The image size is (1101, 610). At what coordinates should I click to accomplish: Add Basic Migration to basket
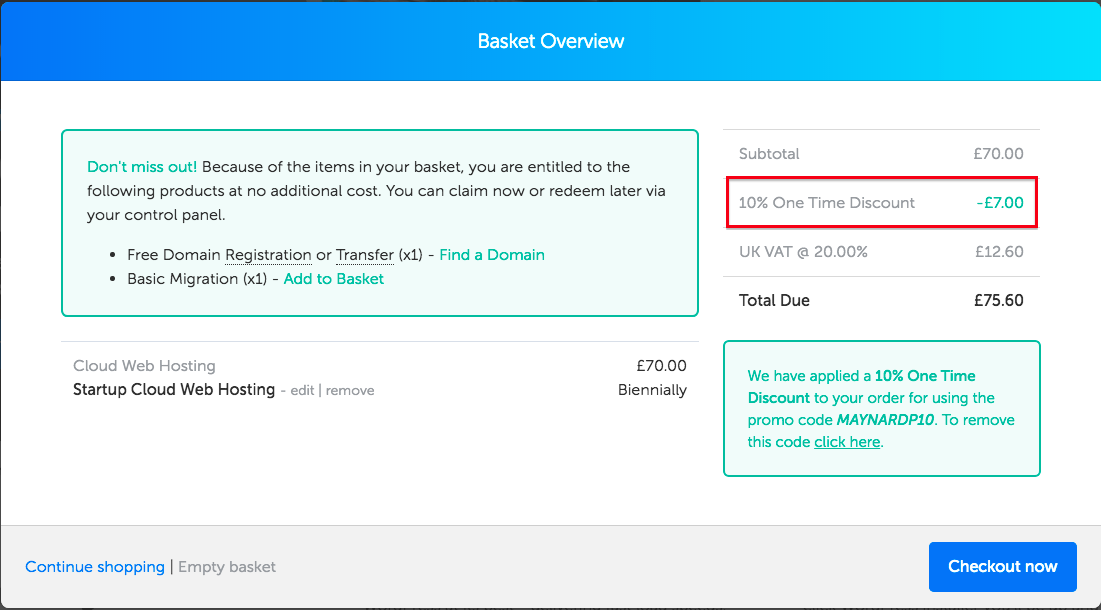click(334, 279)
